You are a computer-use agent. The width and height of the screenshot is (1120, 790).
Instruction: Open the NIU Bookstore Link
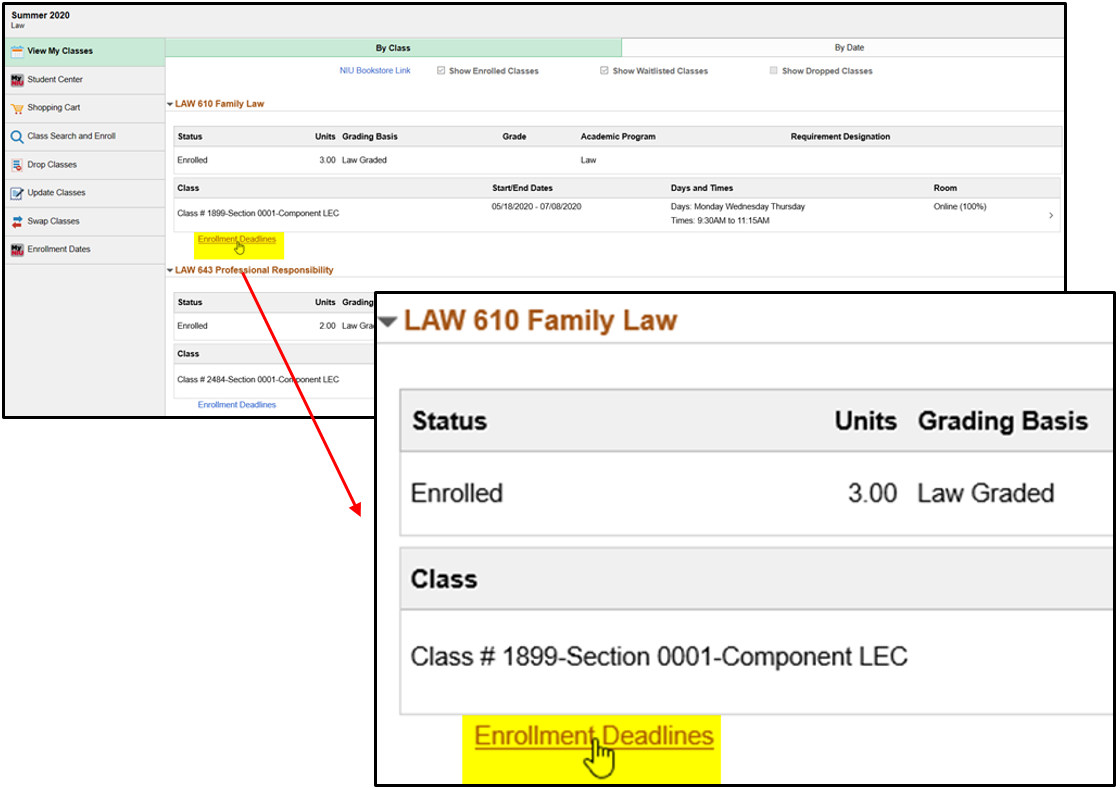pyautogui.click(x=375, y=71)
